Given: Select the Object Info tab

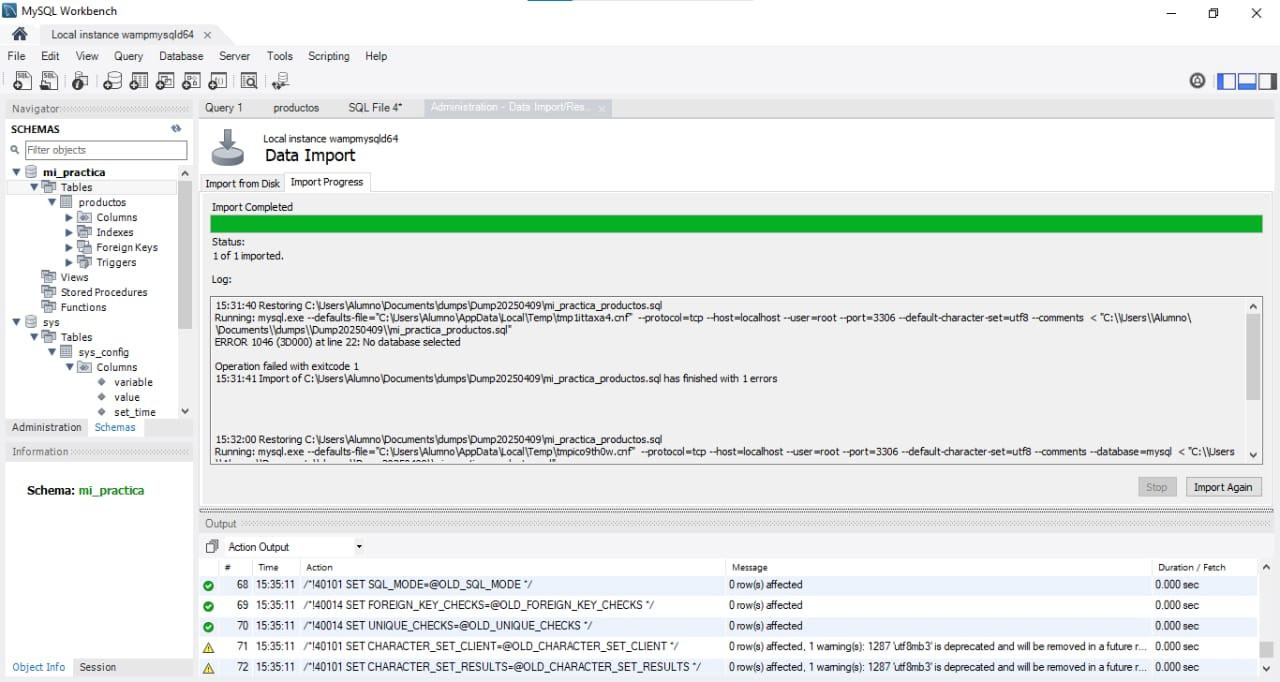Looking at the screenshot, I should click(39, 667).
